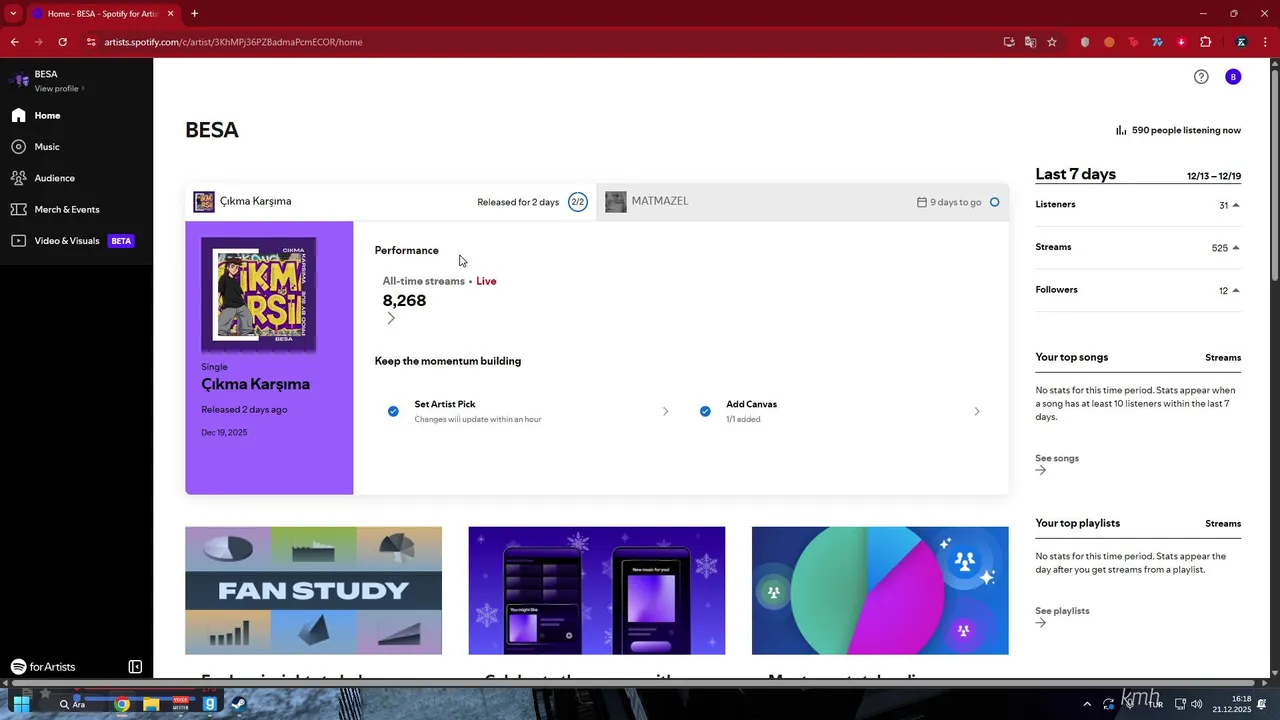
Task: Click the translate page icon
Action: click(x=1030, y=42)
